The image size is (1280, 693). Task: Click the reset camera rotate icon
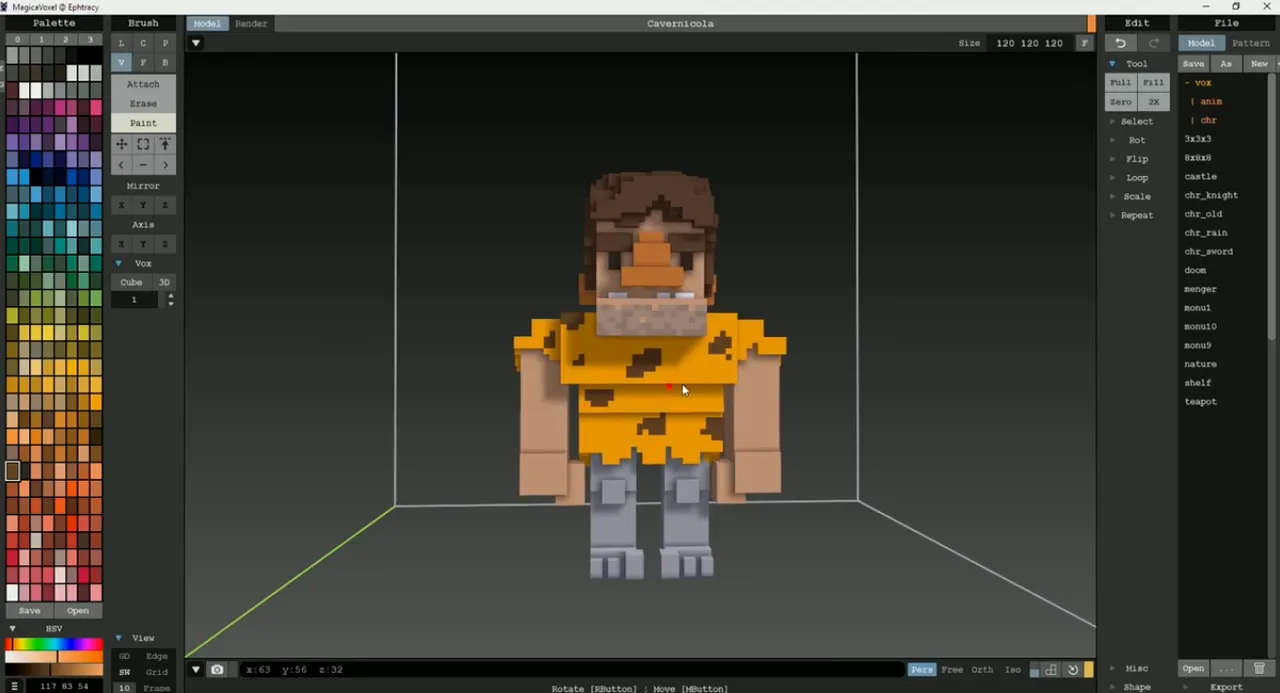[x=1073, y=670]
